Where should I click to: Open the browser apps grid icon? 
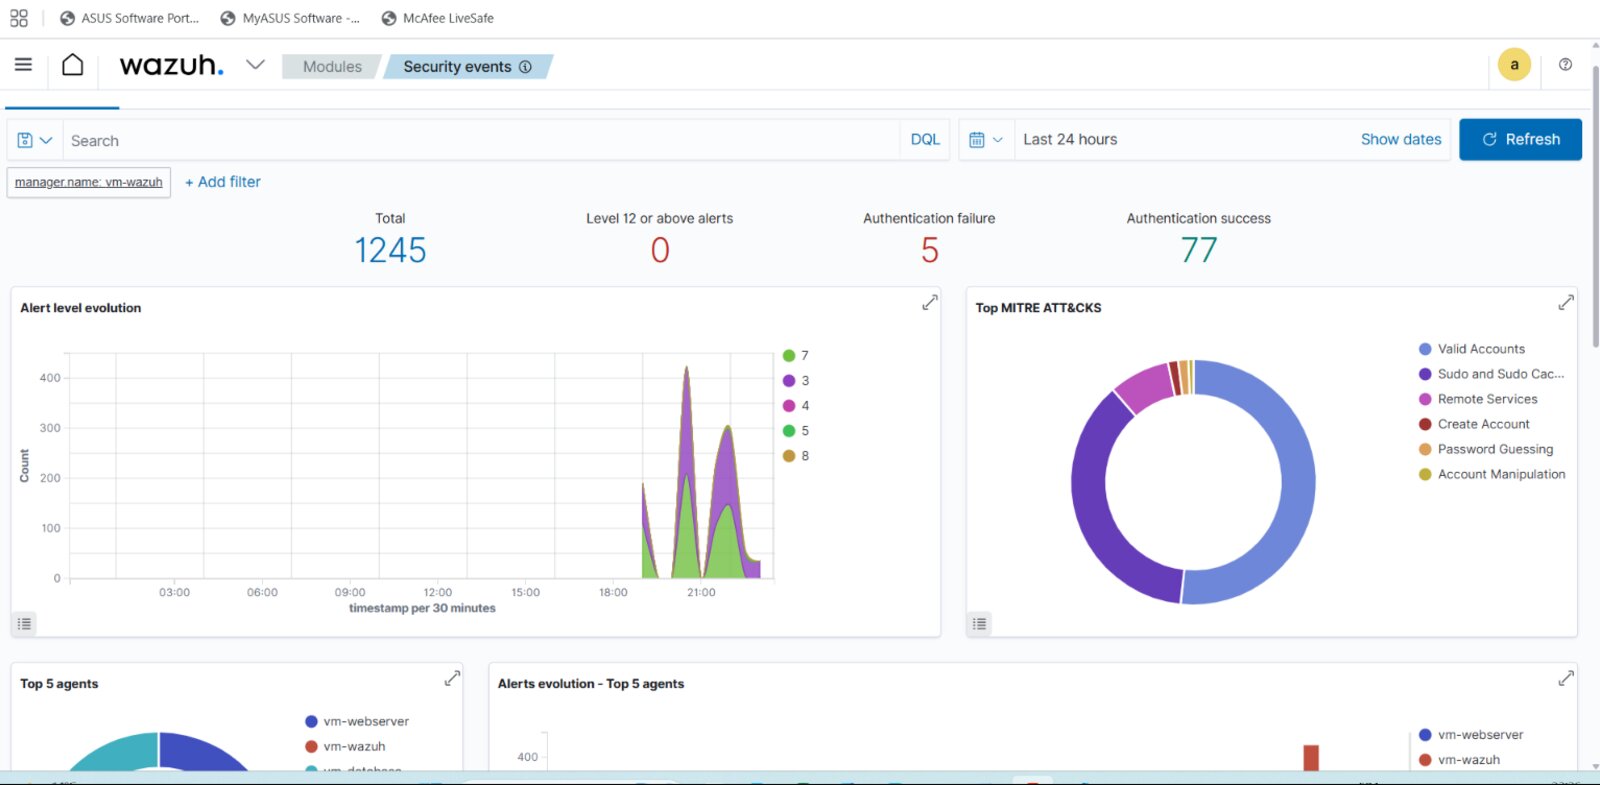coord(19,18)
